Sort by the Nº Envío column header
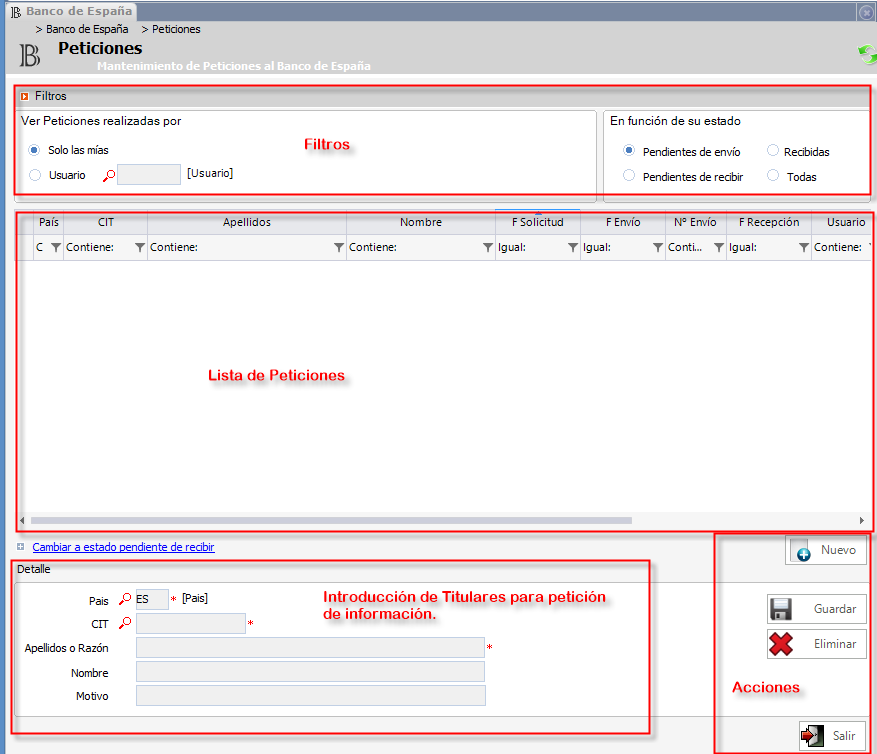Image resolution: width=877 pixels, height=754 pixels. [x=695, y=222]
